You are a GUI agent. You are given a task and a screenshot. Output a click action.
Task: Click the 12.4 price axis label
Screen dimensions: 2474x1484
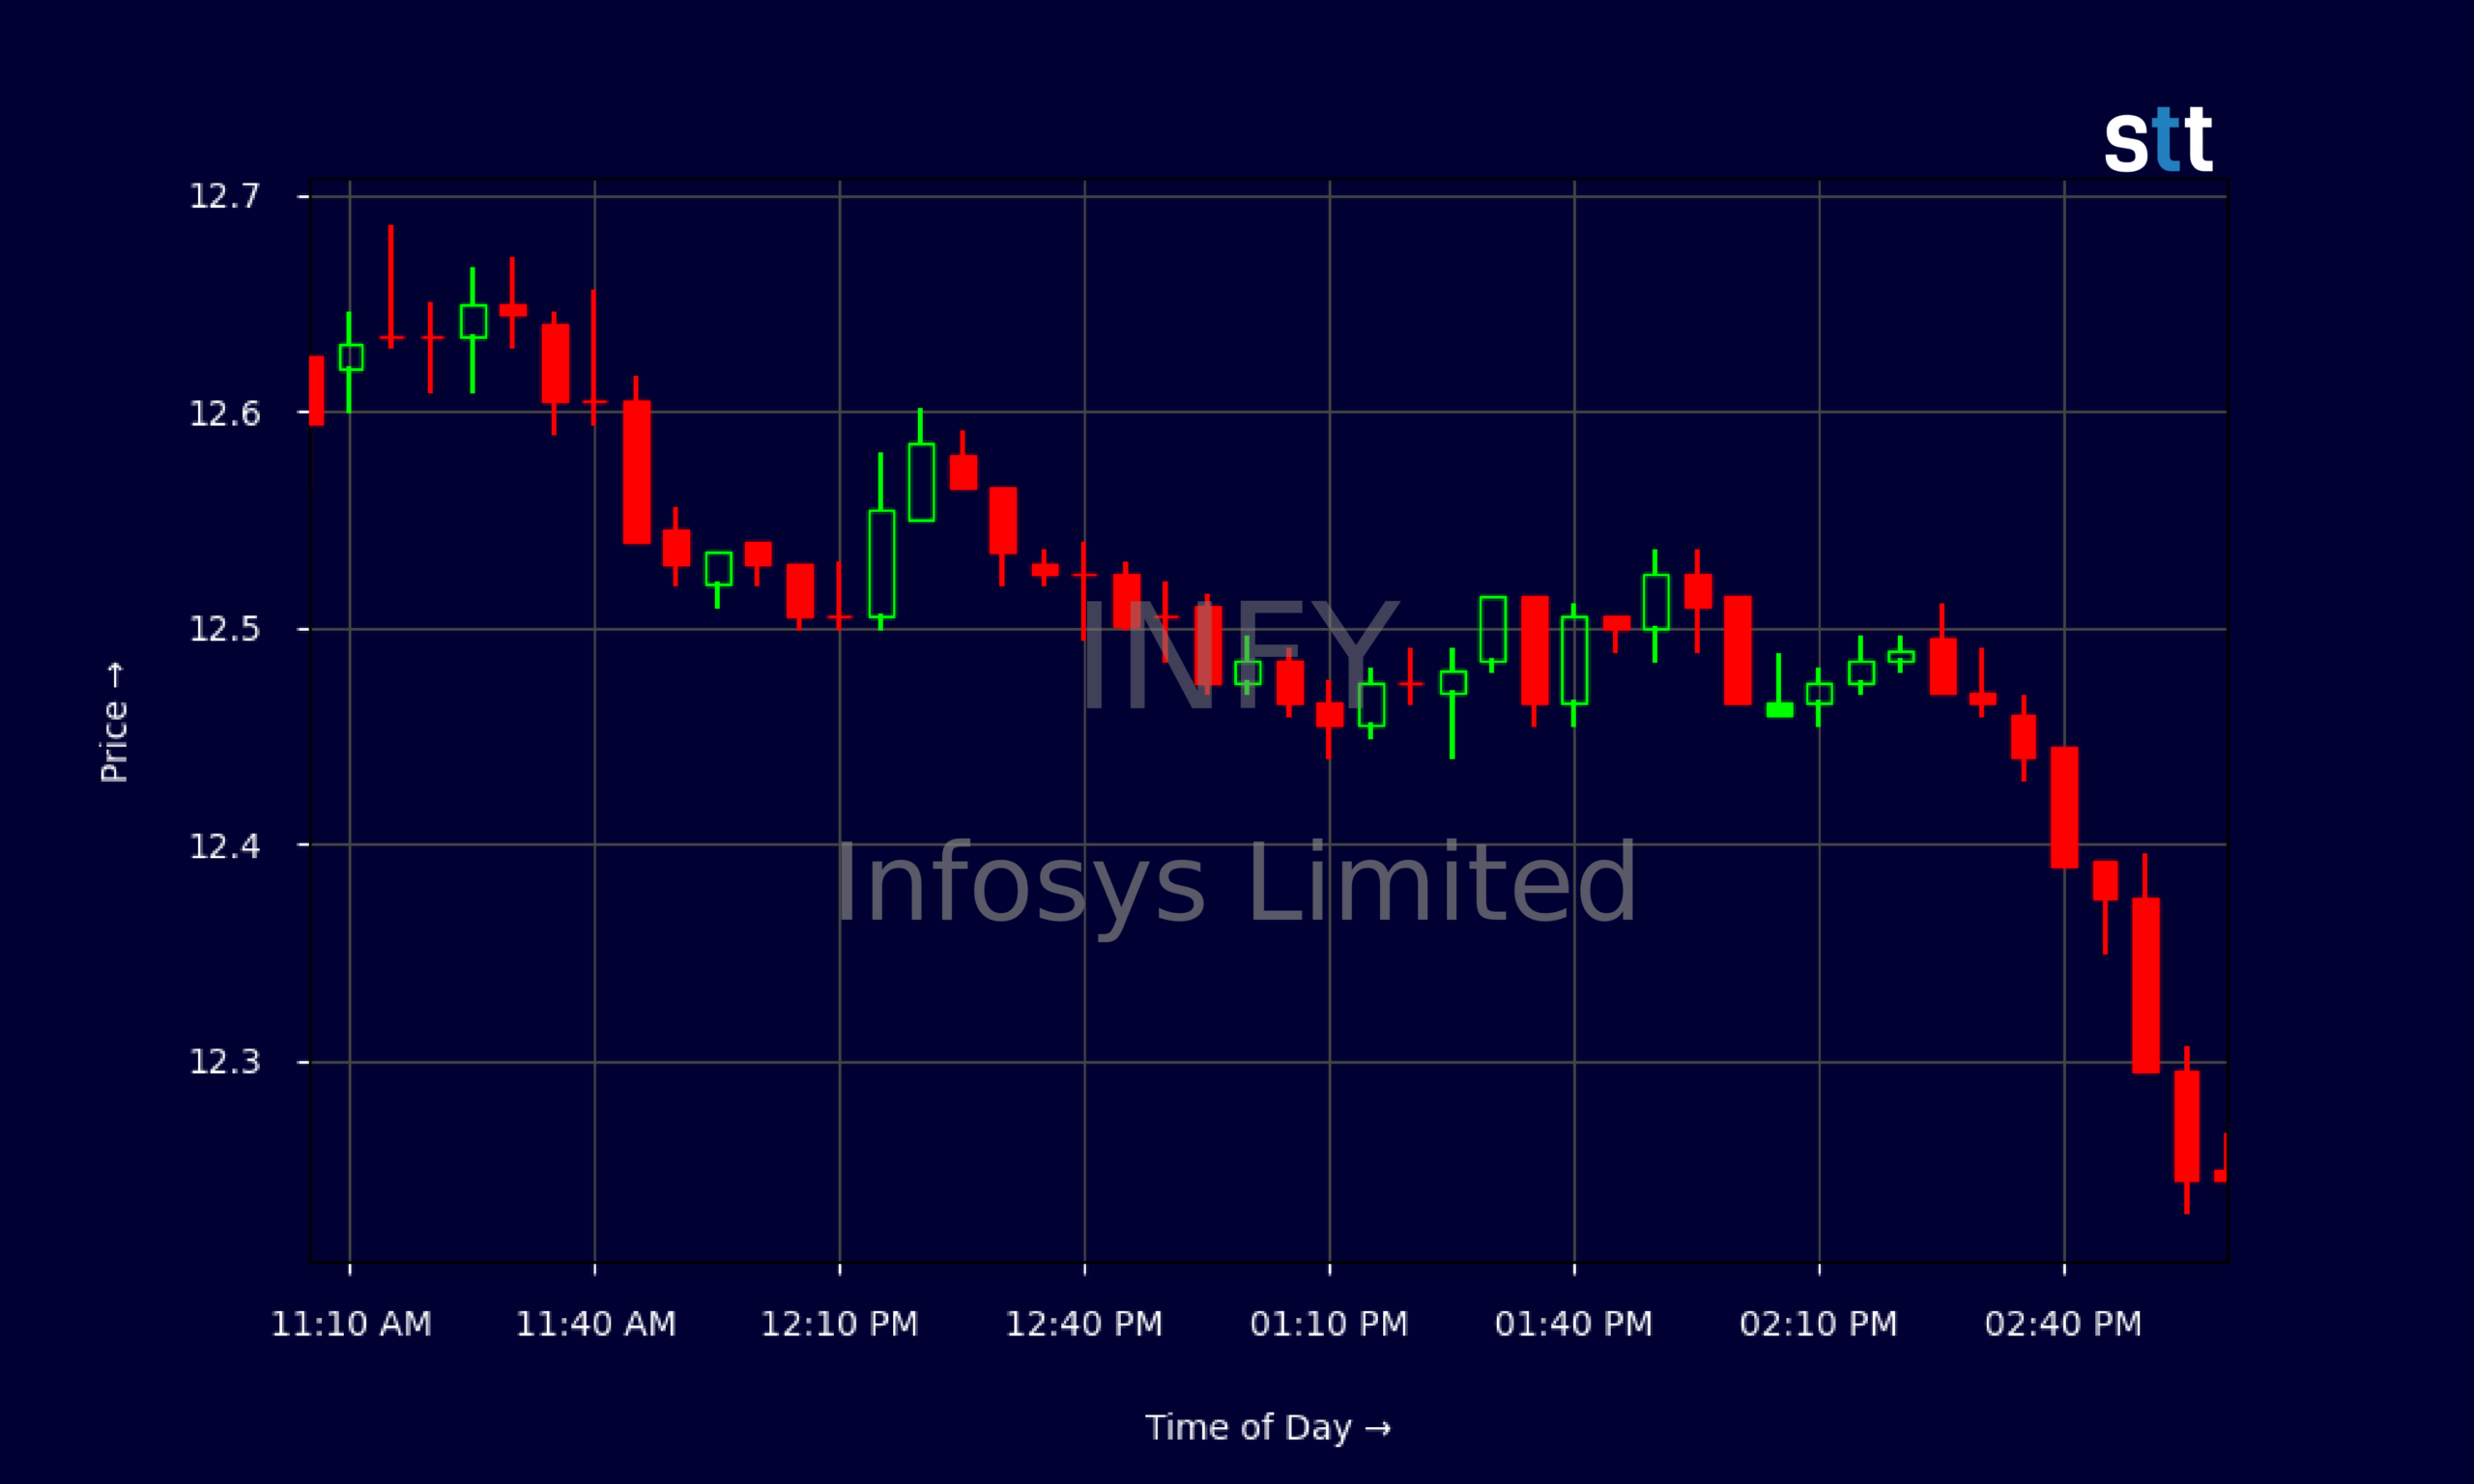225,846
